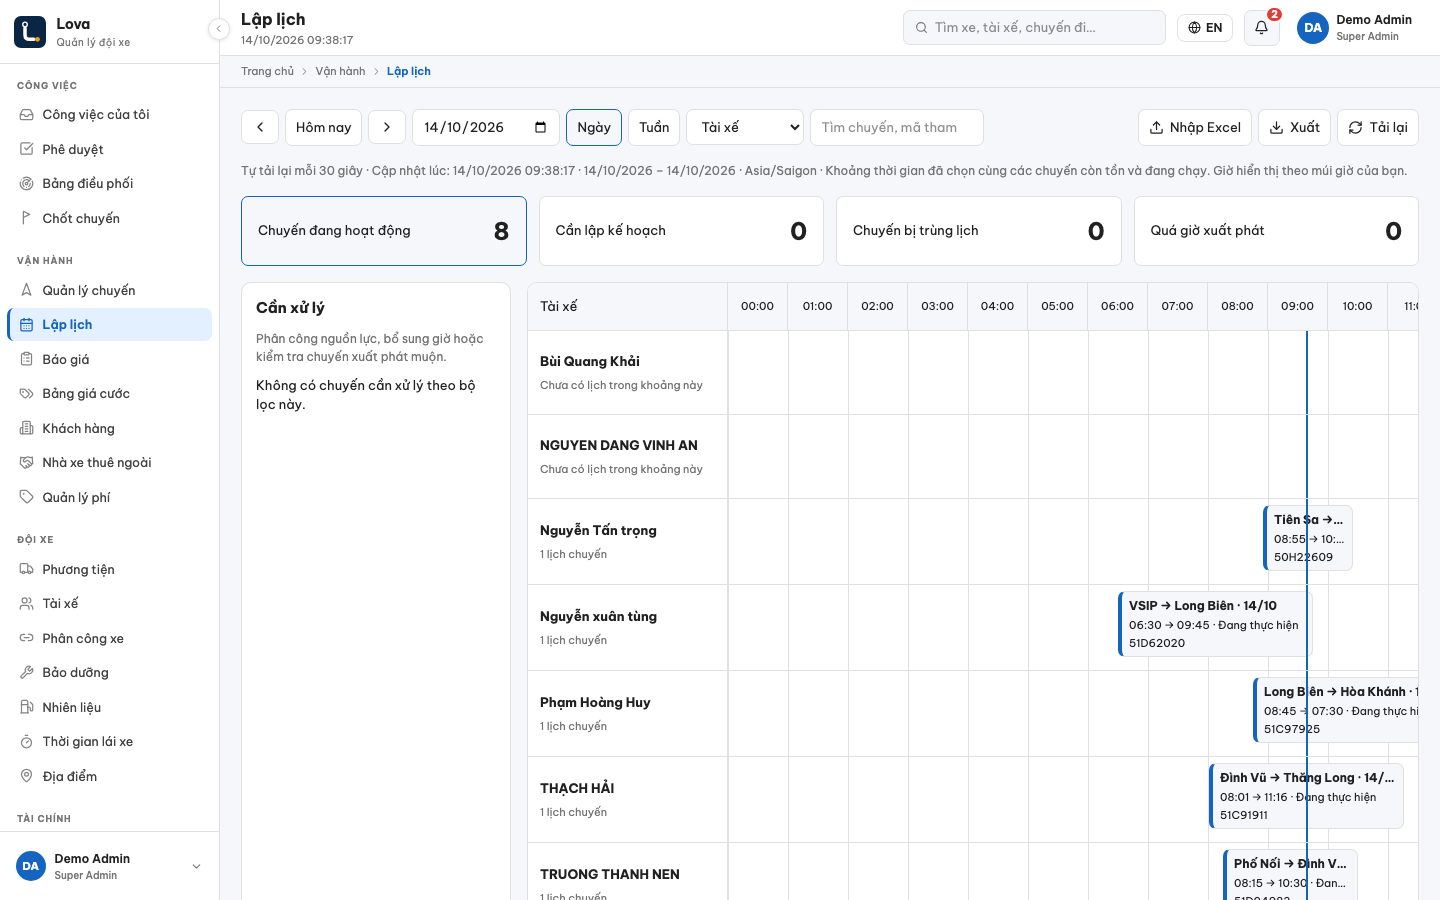Click the Lova logo icon
Viewport: 1440px width, 900px height.
click(30, 32)
